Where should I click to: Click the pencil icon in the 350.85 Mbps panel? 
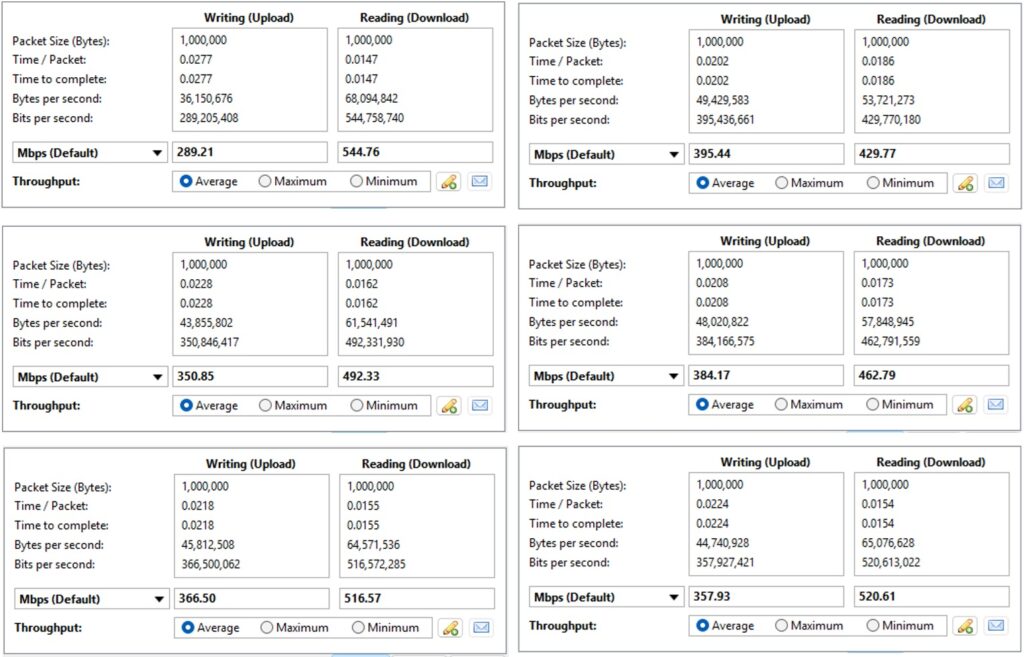click(449, 405)
